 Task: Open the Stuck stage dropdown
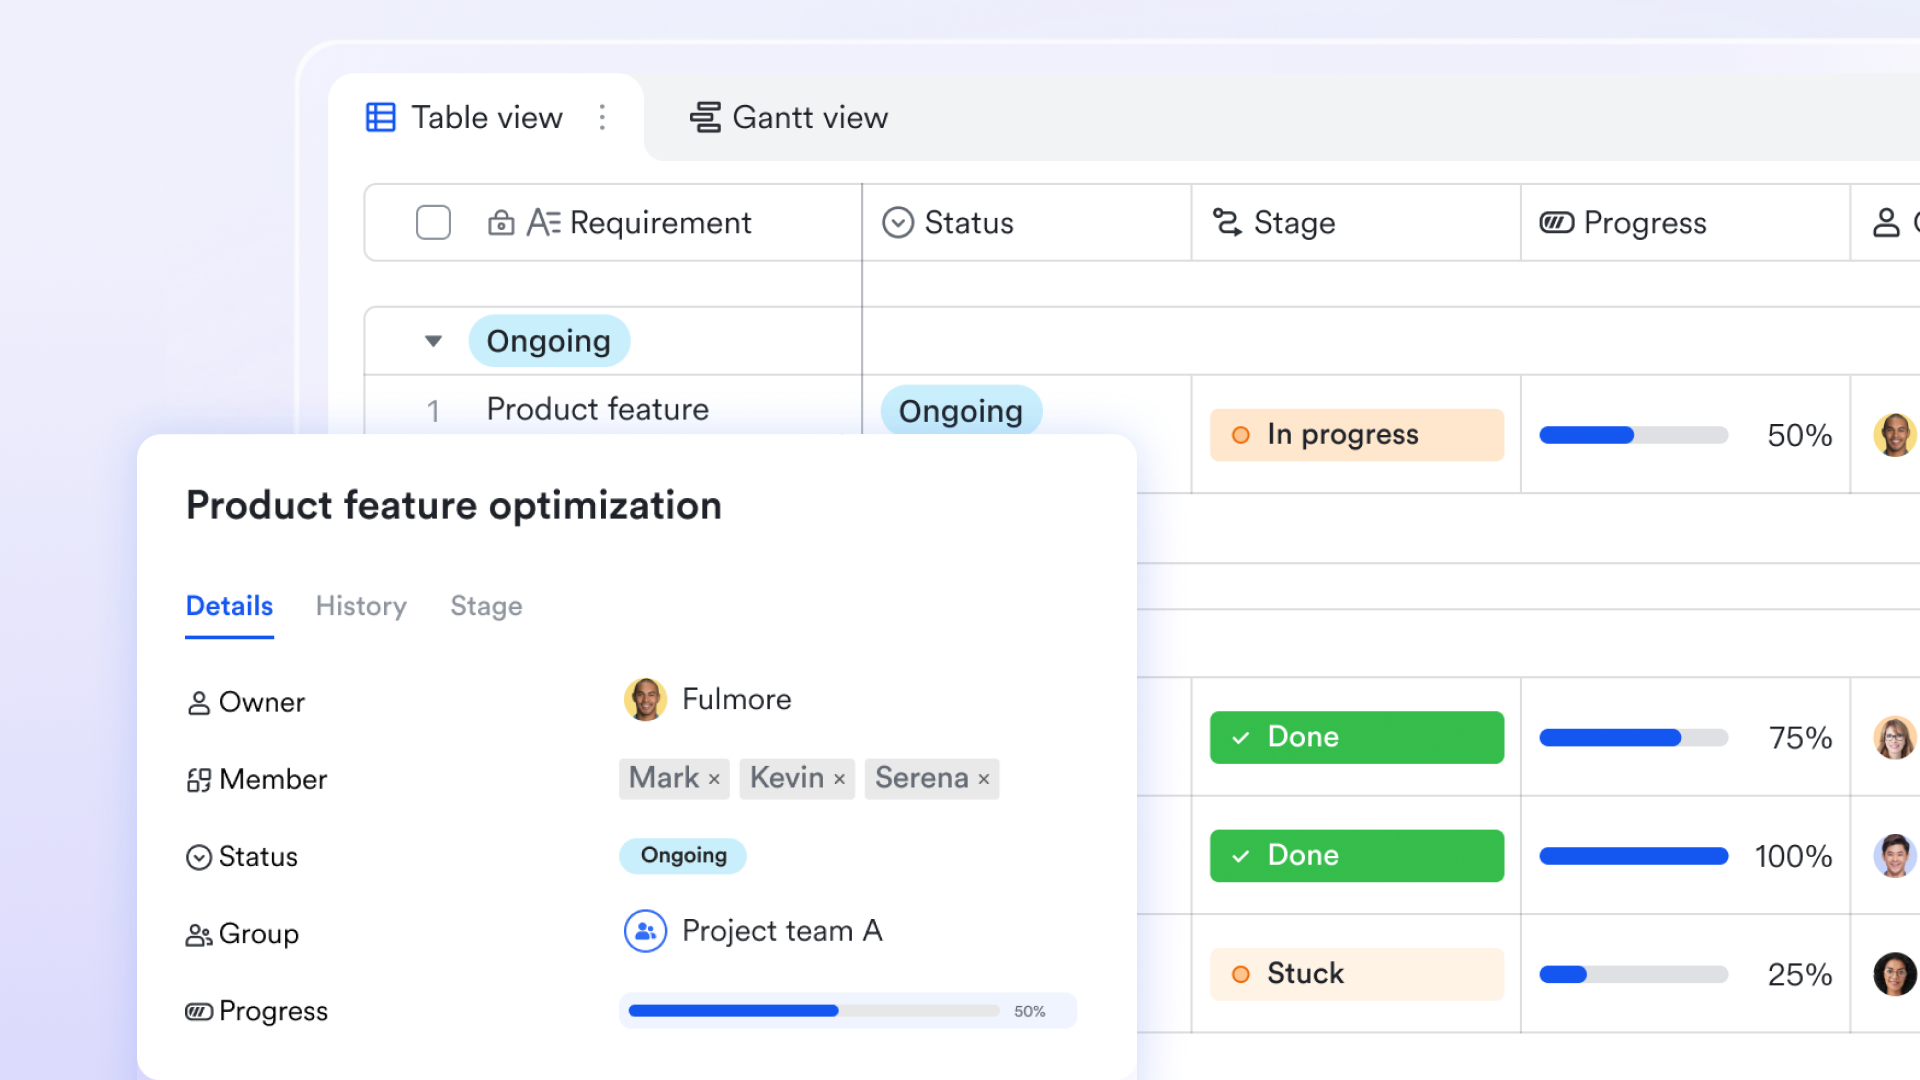pos(1356,974)
